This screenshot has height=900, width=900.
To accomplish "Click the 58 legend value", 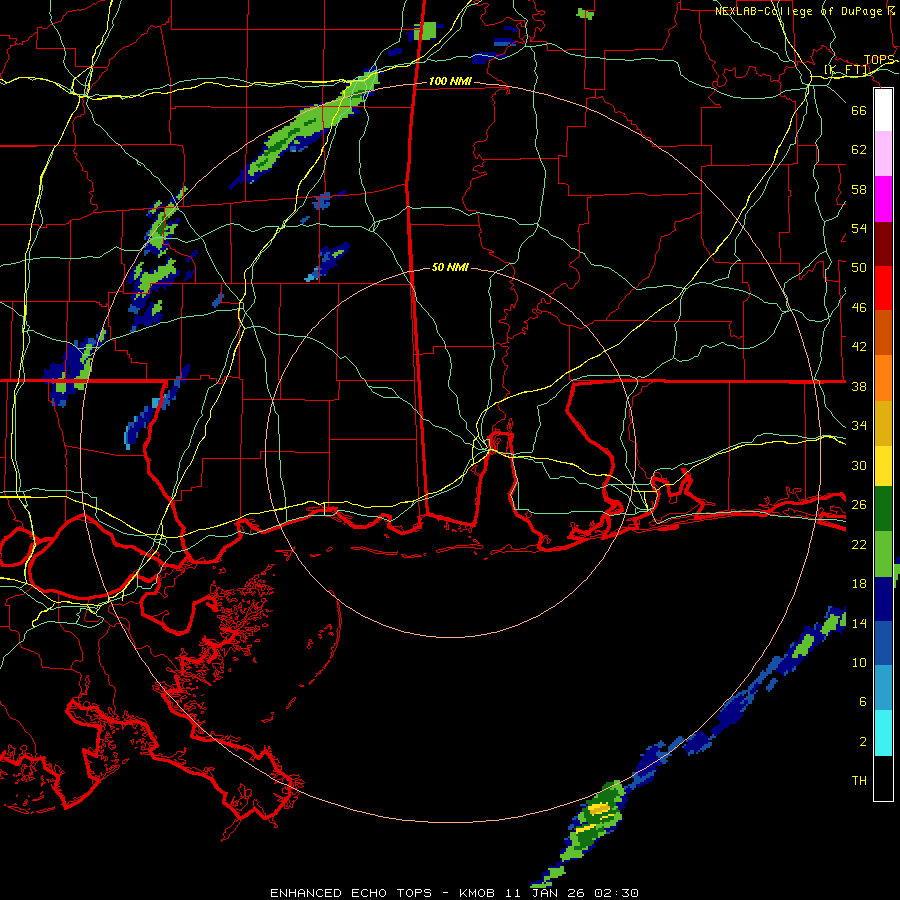I will click(x=859, y=189).
